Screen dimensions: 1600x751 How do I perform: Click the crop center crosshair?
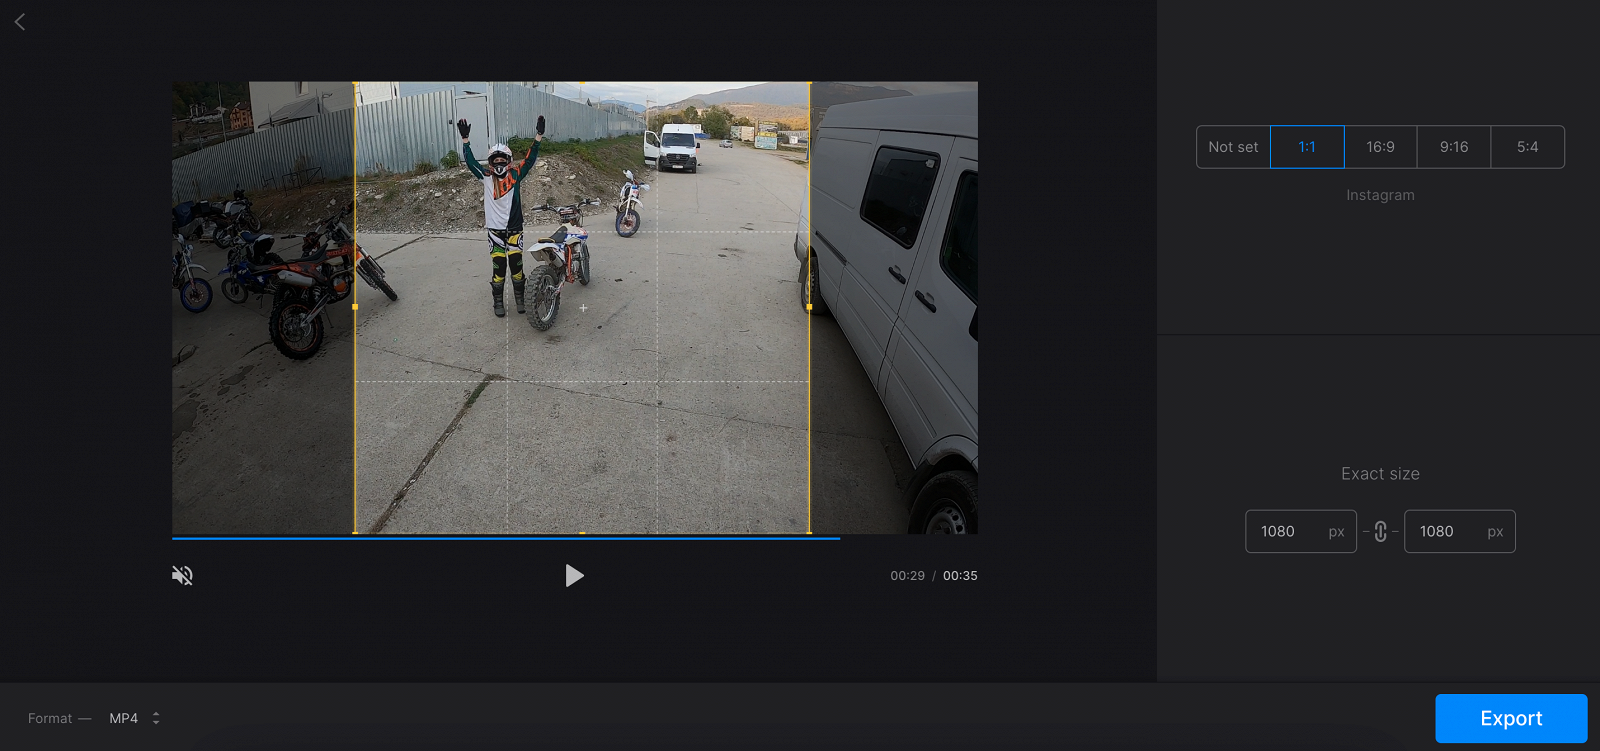[x=583, y=308]
